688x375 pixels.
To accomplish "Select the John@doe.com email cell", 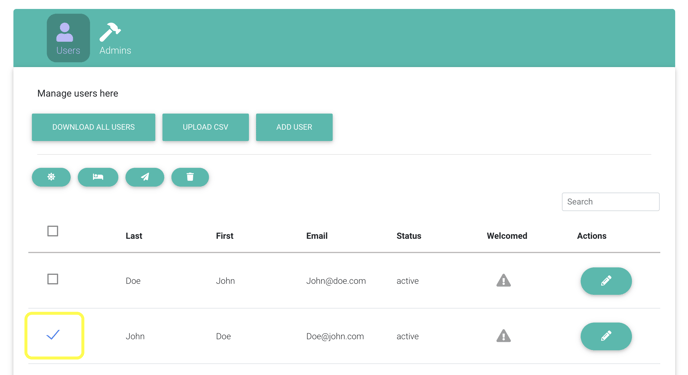I will tap(336, 281).
